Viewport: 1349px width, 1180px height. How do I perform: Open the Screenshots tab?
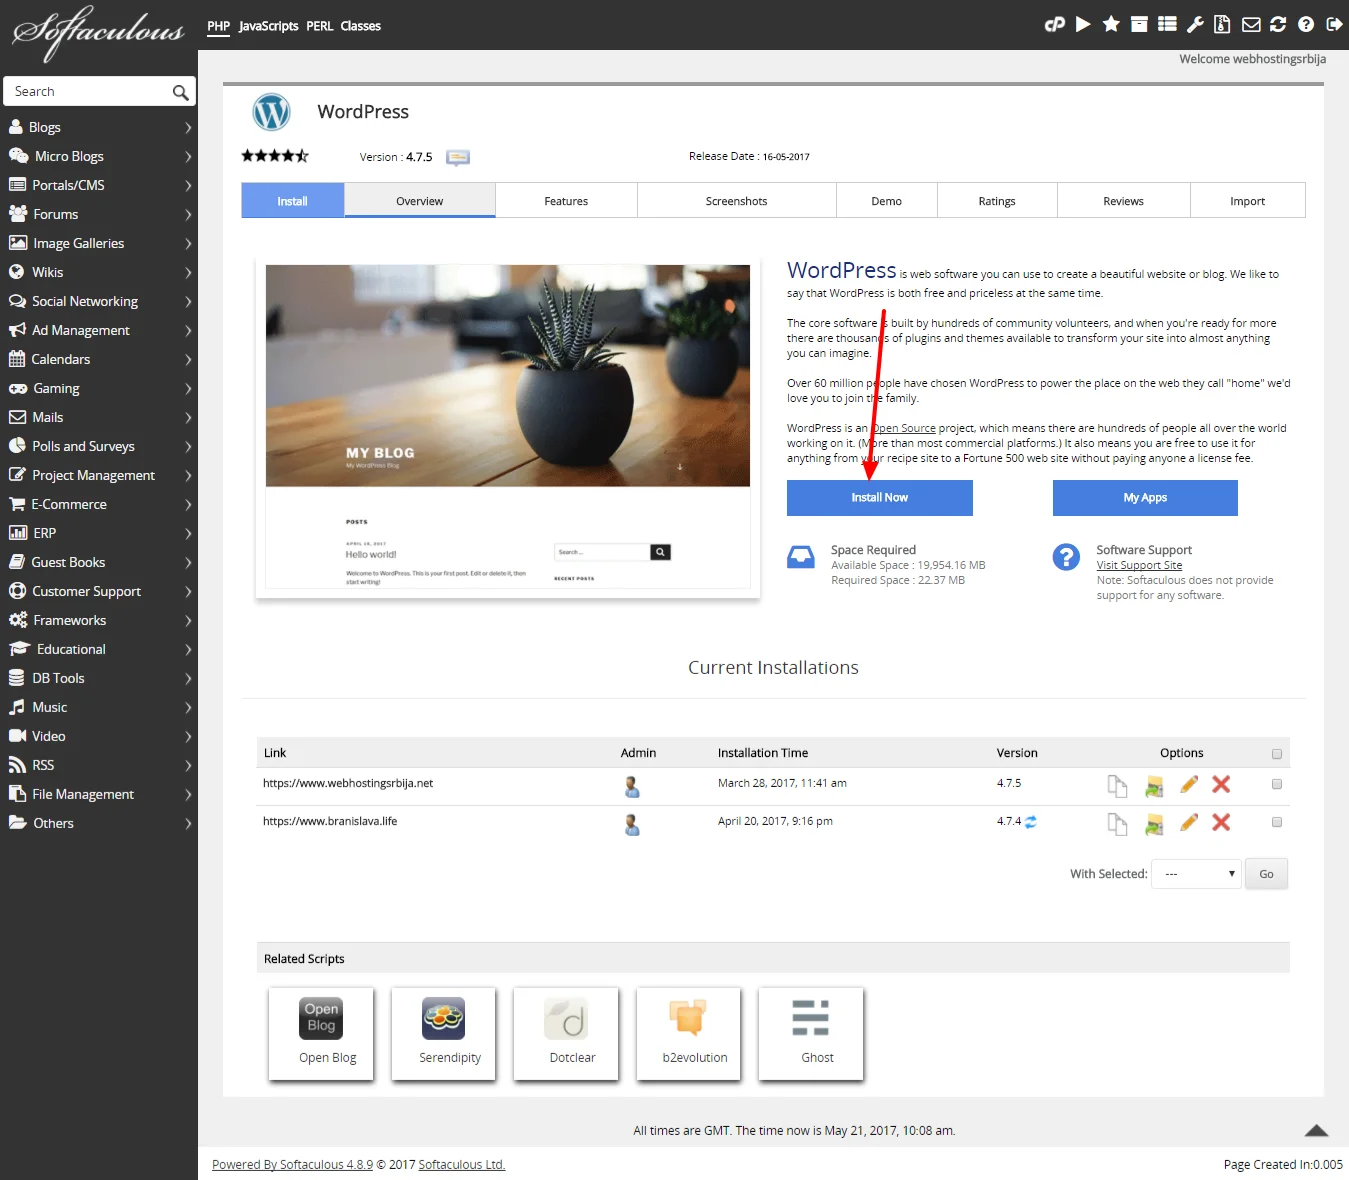tap(736, 201)
